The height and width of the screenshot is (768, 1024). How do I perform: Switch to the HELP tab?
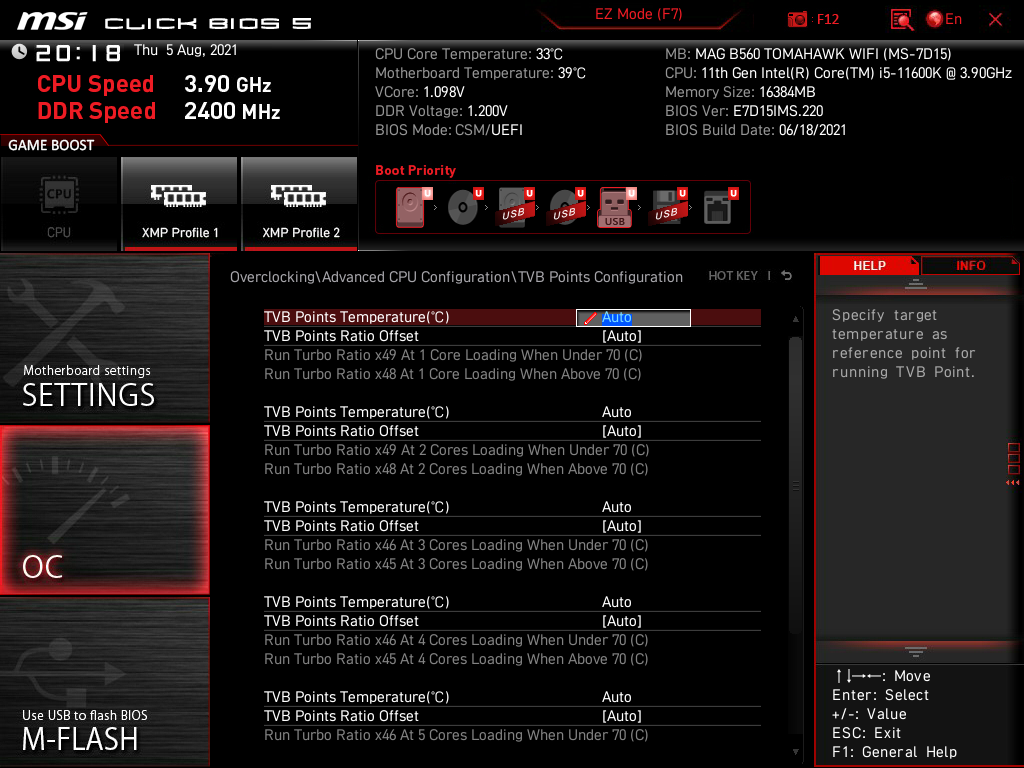coord(869,266)
